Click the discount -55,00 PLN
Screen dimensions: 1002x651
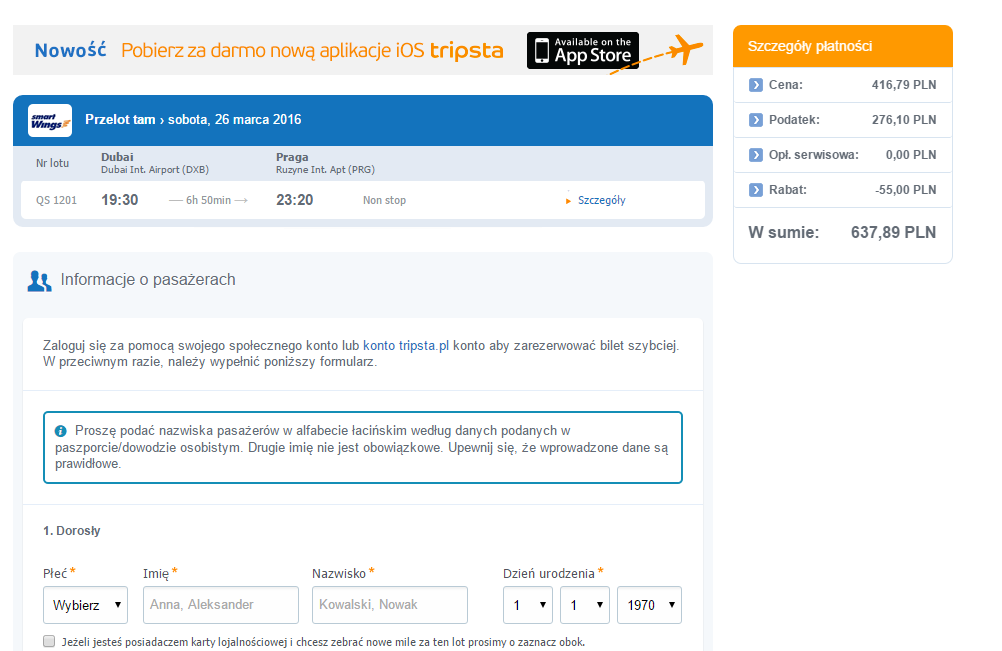(906, 190)
